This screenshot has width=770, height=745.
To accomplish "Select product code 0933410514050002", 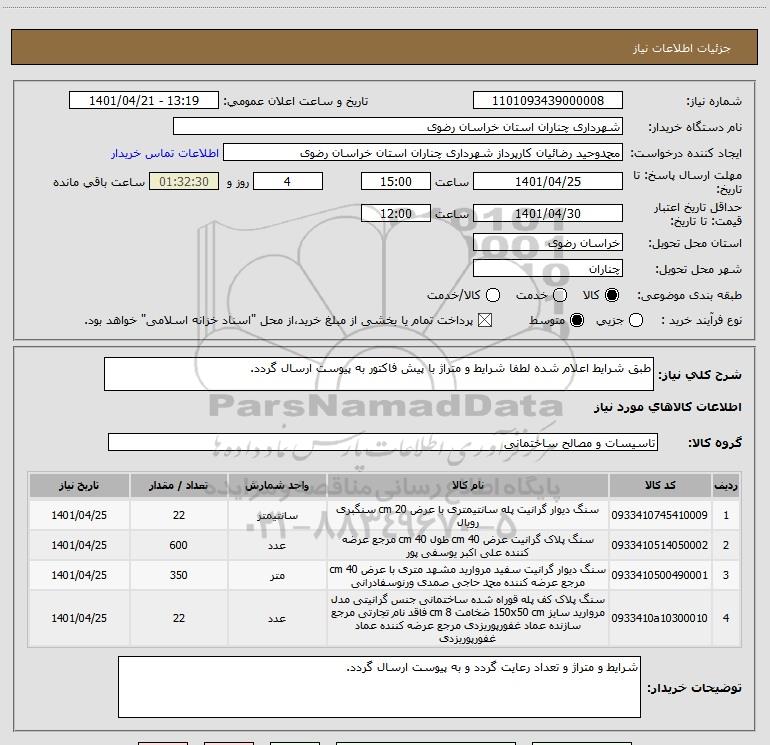I will tap(660, 545).
